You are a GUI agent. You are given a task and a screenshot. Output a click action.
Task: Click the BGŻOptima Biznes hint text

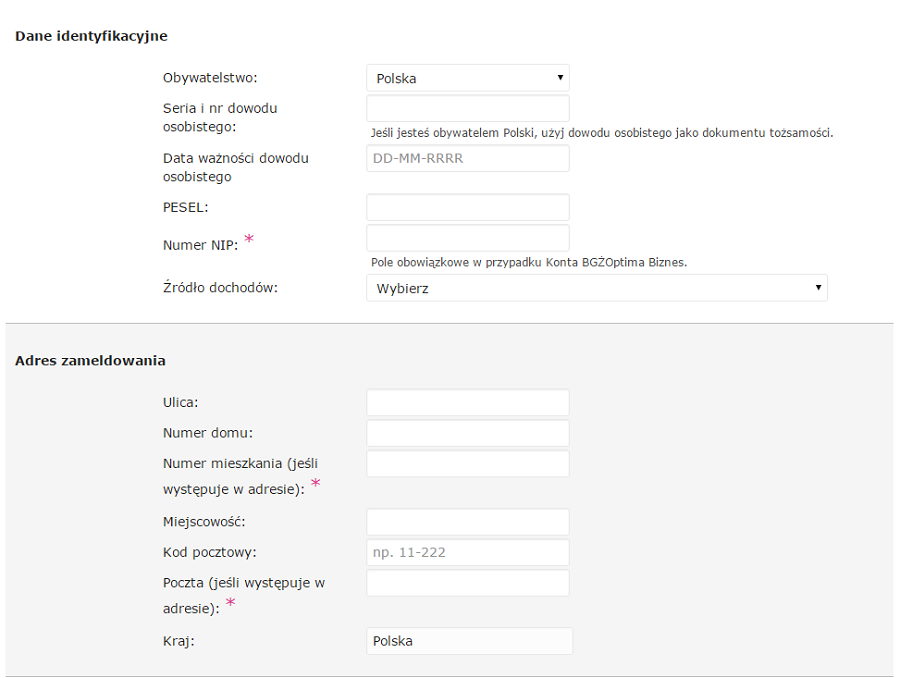point(529,262)
